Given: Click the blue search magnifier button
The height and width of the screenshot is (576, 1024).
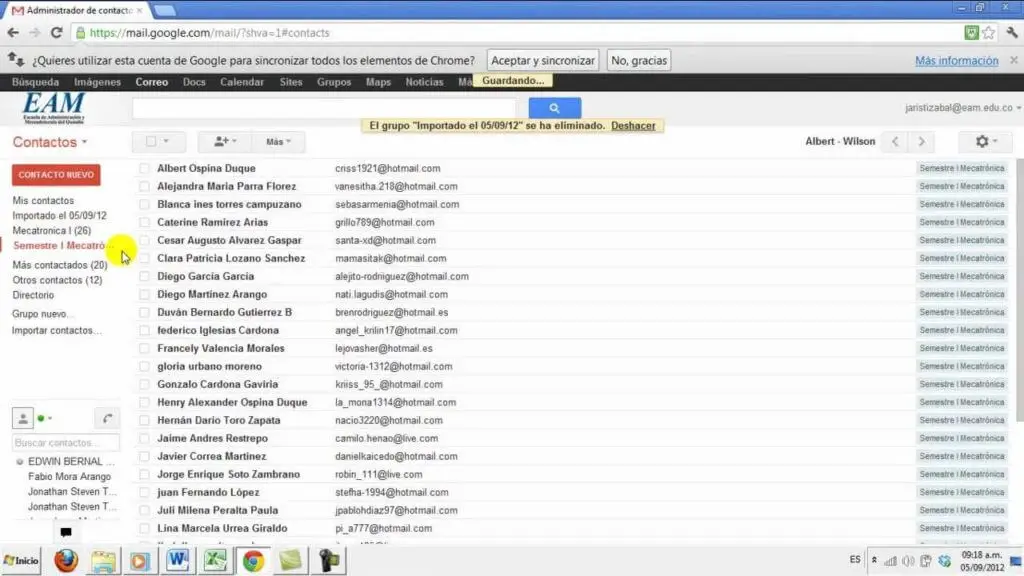Looking at the screenshot, I should (x=554, y=108).
